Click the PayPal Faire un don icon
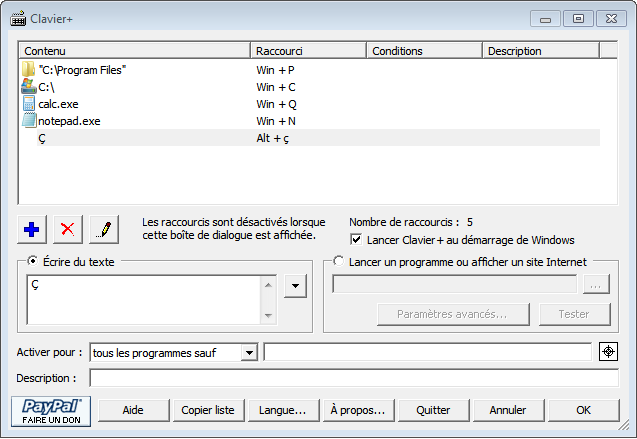The height and width of the screenshot is (439, 637). 51,411
